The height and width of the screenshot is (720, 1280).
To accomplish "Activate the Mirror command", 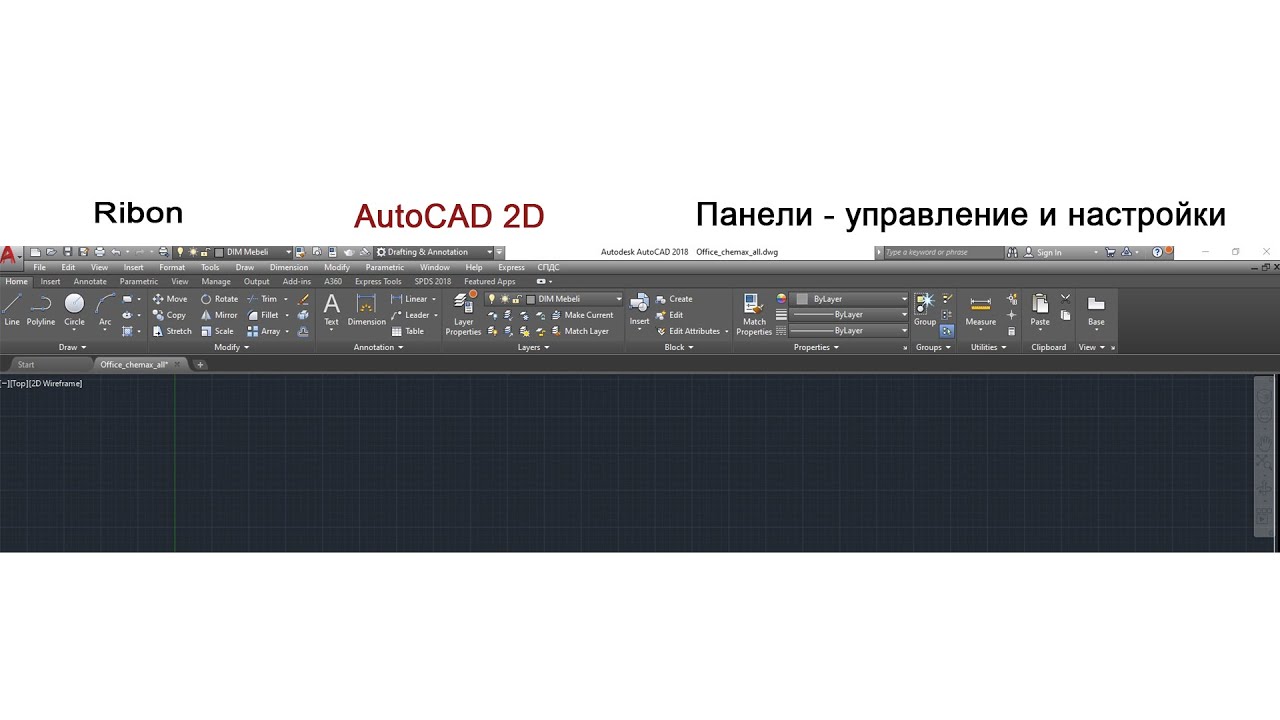I will click(219, 315).
